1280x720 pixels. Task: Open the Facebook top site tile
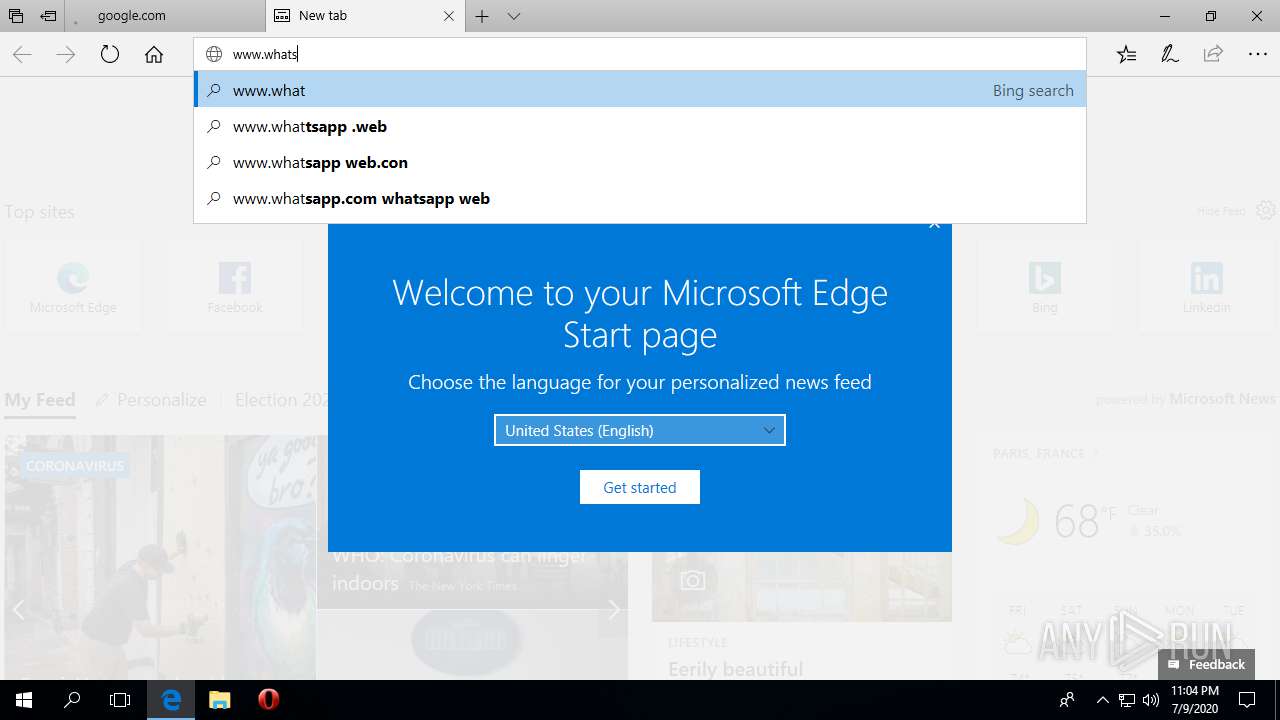click(x=235, y=285)
